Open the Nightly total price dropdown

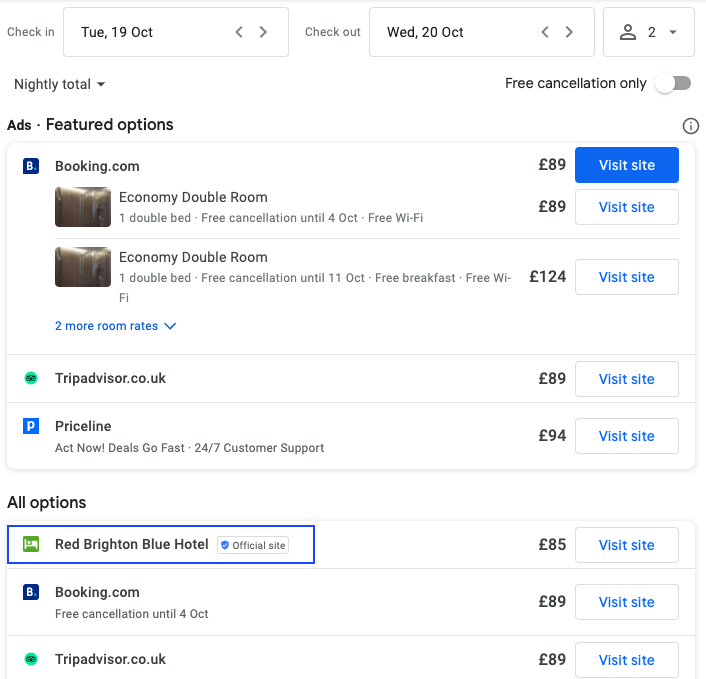coord(60,85)
